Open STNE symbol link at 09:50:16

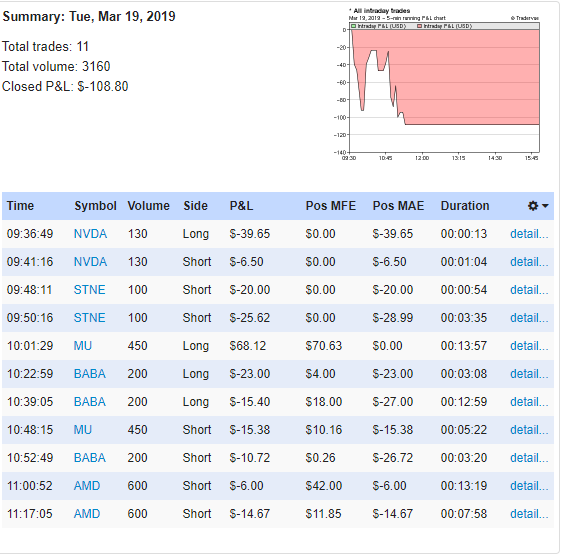pyautogui.click(x=89, y=318)
